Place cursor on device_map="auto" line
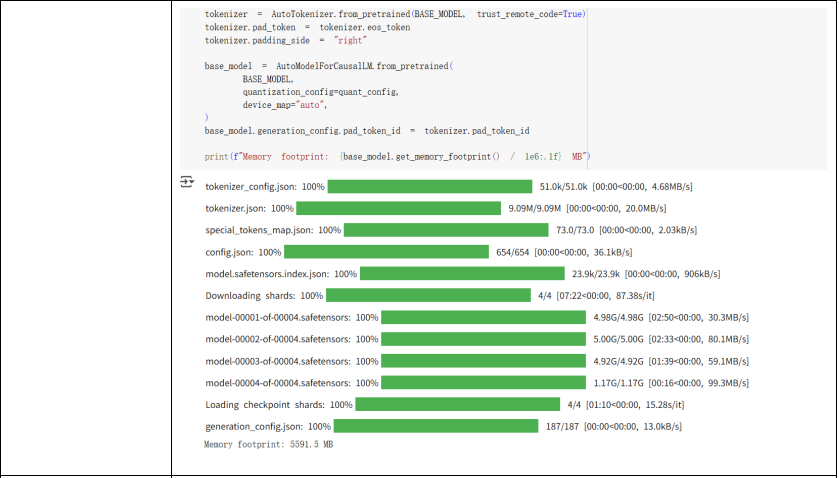The image size is (839, 478). pos(285,105)
